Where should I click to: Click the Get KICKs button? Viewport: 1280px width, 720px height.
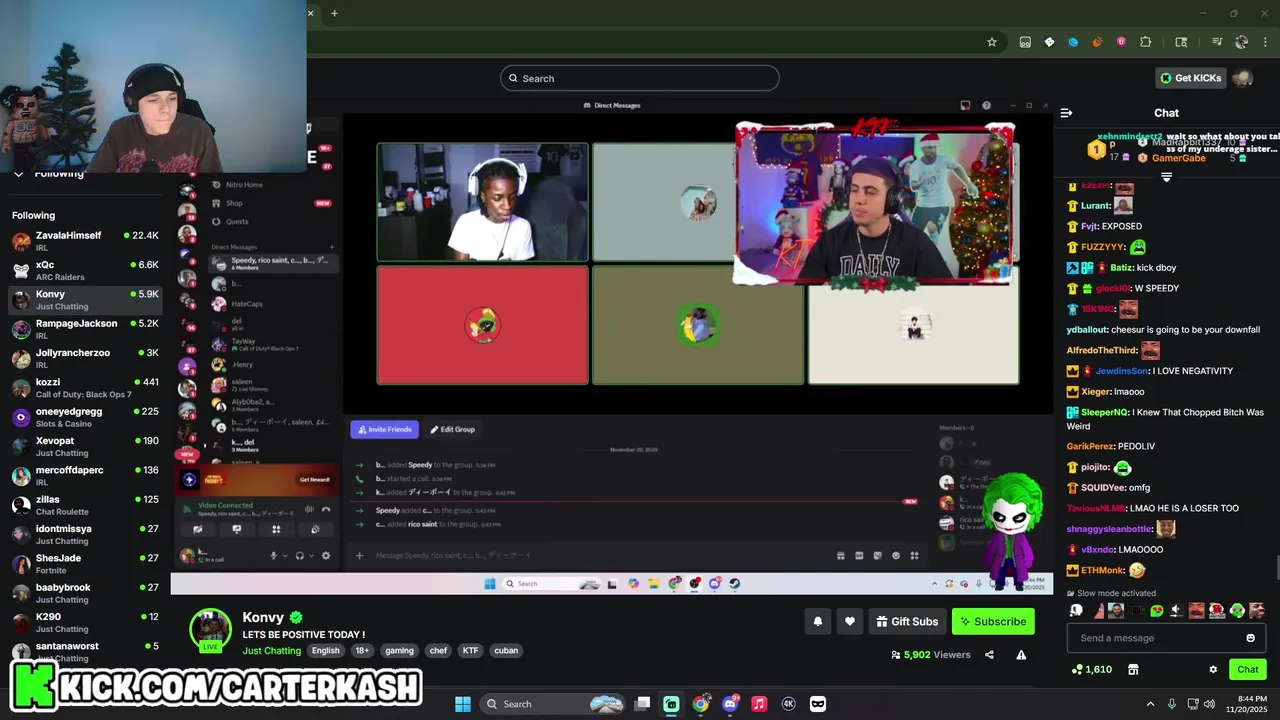(1190, 78)
